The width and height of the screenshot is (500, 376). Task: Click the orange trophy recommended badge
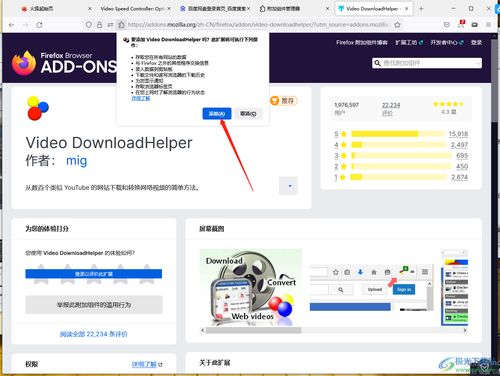pos(283,100)
